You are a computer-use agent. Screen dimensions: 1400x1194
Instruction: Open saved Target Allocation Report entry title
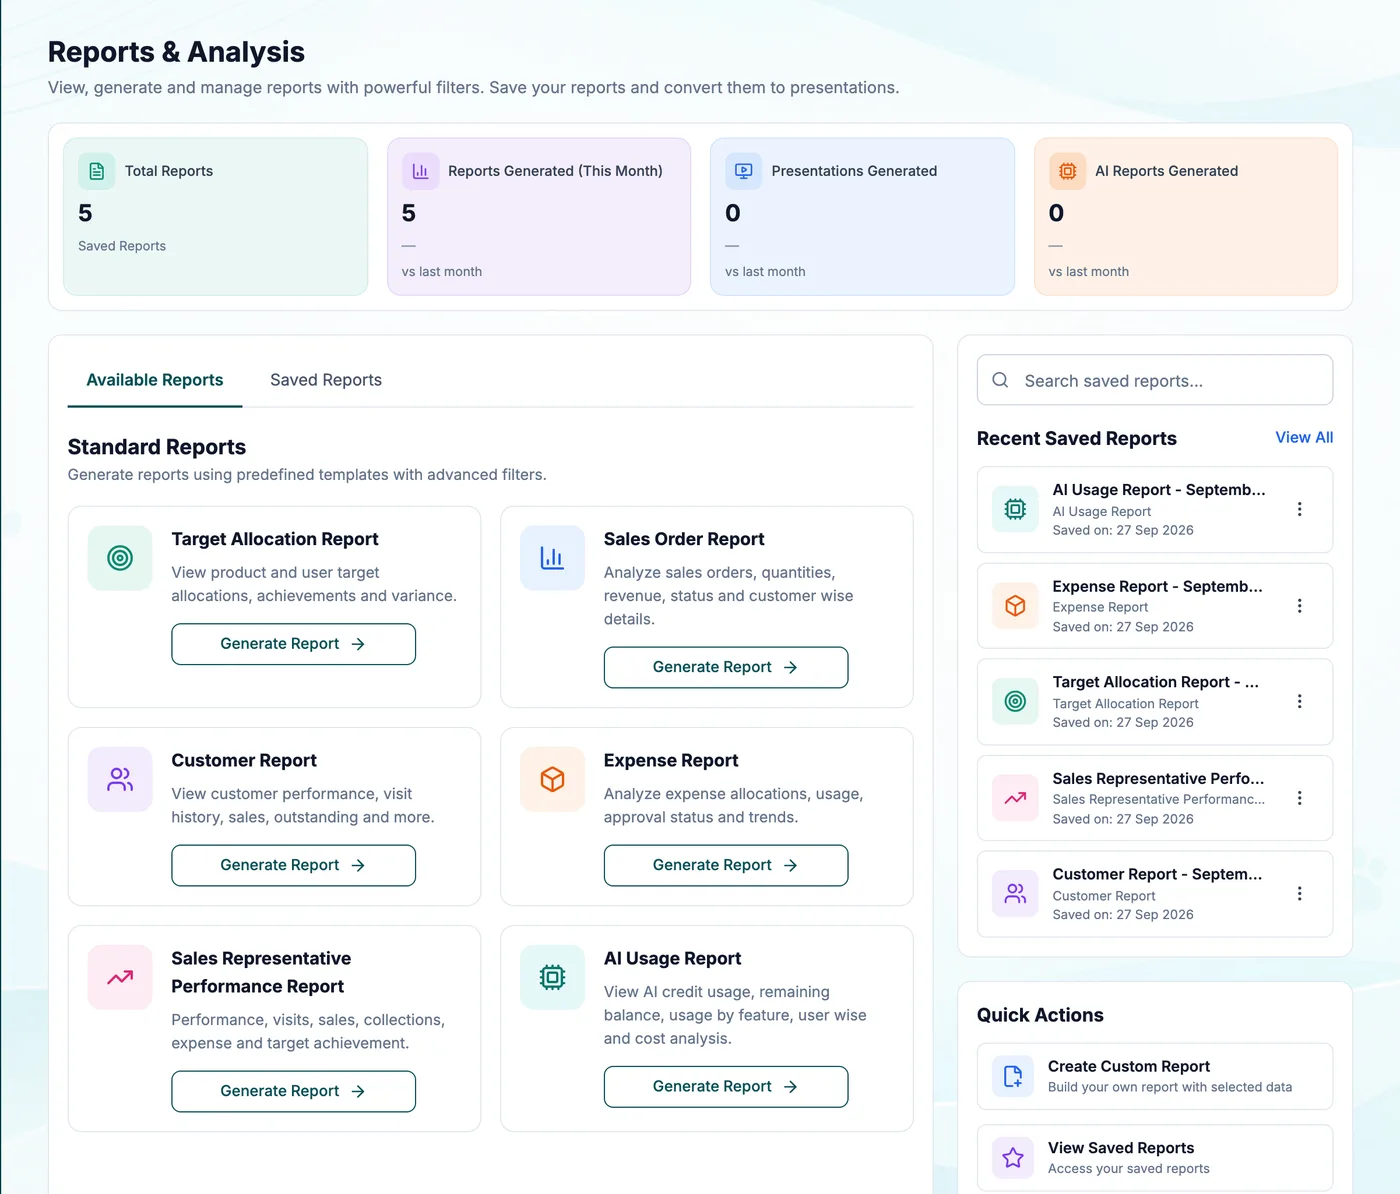coord(1155,682)
